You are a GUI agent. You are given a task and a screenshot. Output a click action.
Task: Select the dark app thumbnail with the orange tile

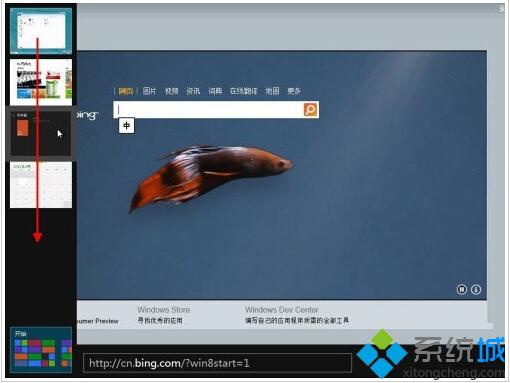41,133
